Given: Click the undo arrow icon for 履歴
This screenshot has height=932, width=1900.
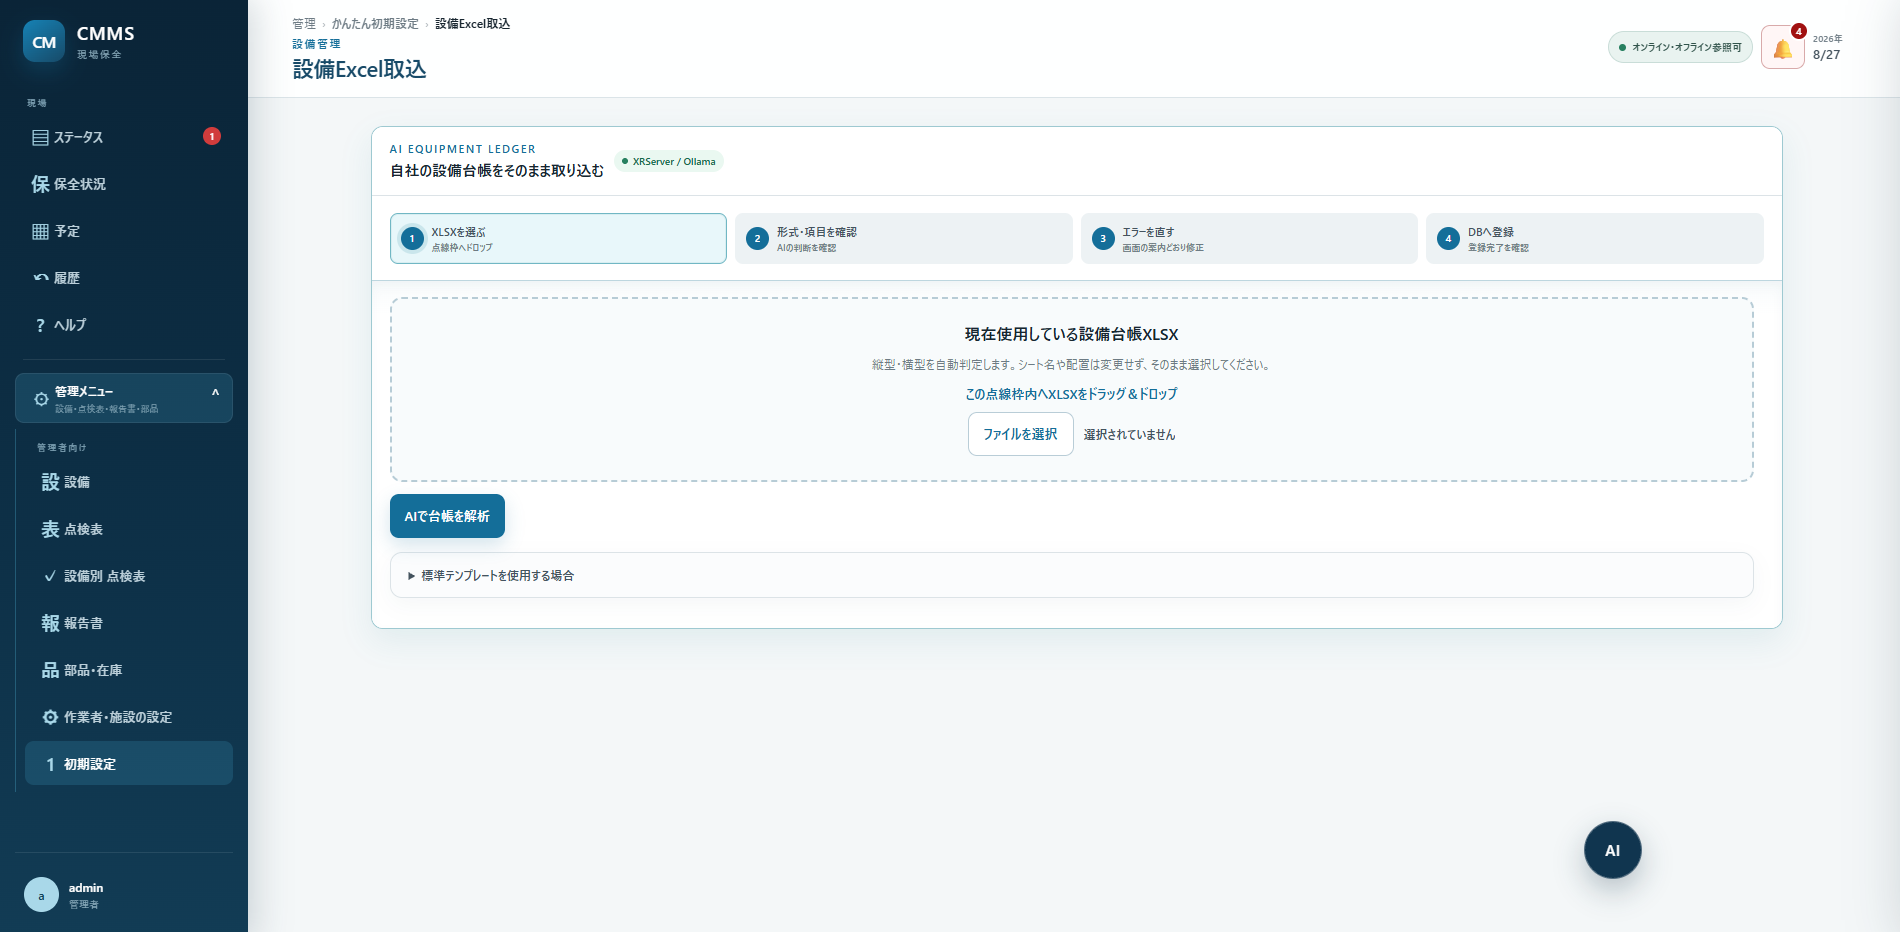Looking at the screenshot, I should (x=40, y=278).
